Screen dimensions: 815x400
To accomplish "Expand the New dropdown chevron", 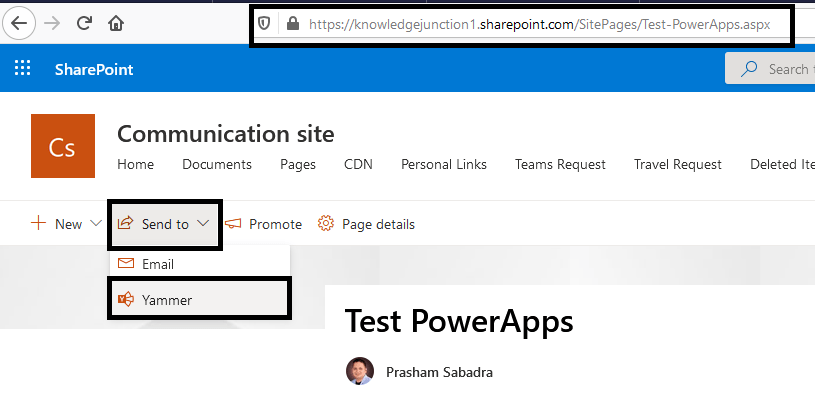I will click(x=96, y=224).
